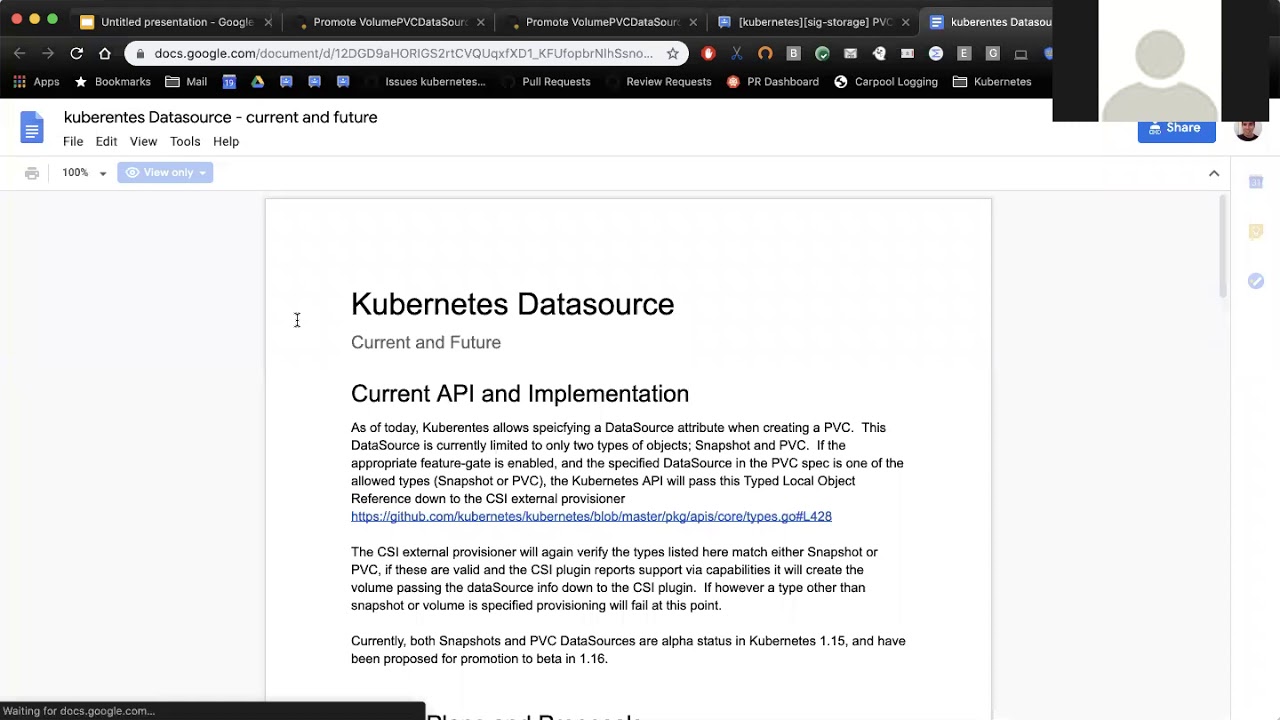The width and height of the screenshot is (1280, 720).
Task: Open the View menu
Action: (143, 142)
